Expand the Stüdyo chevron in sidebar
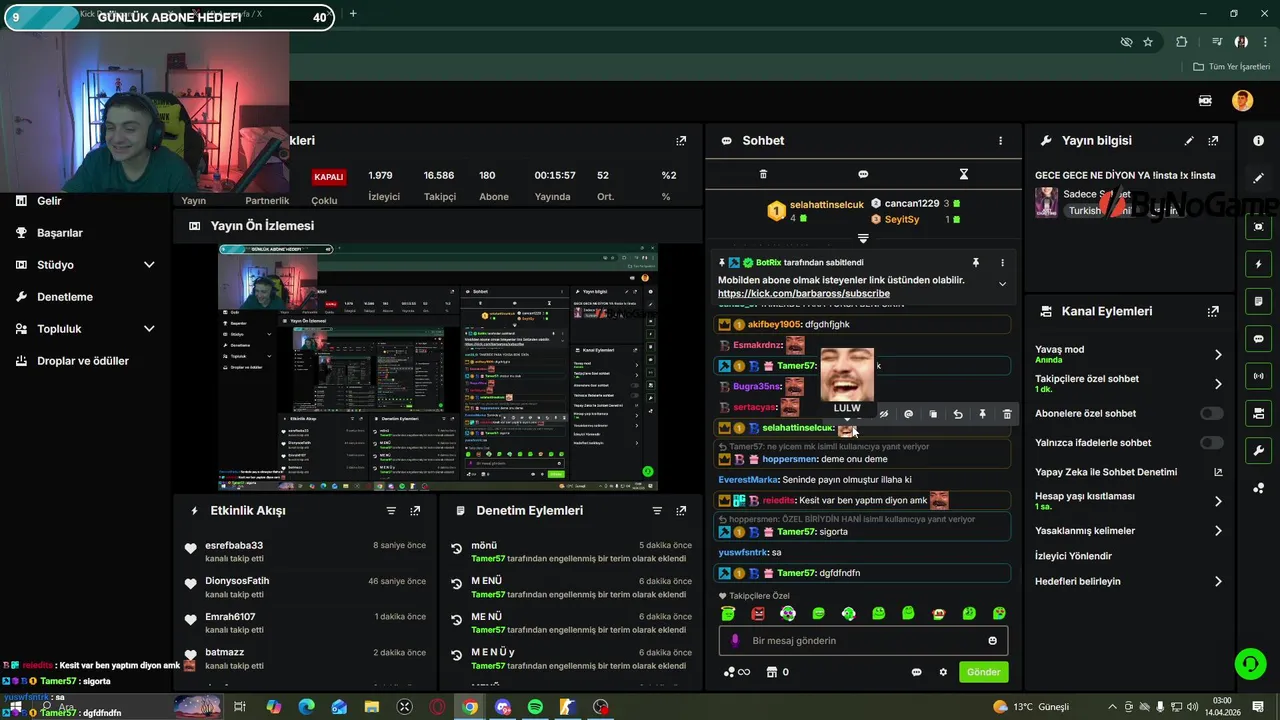 (x=149, y=265)
